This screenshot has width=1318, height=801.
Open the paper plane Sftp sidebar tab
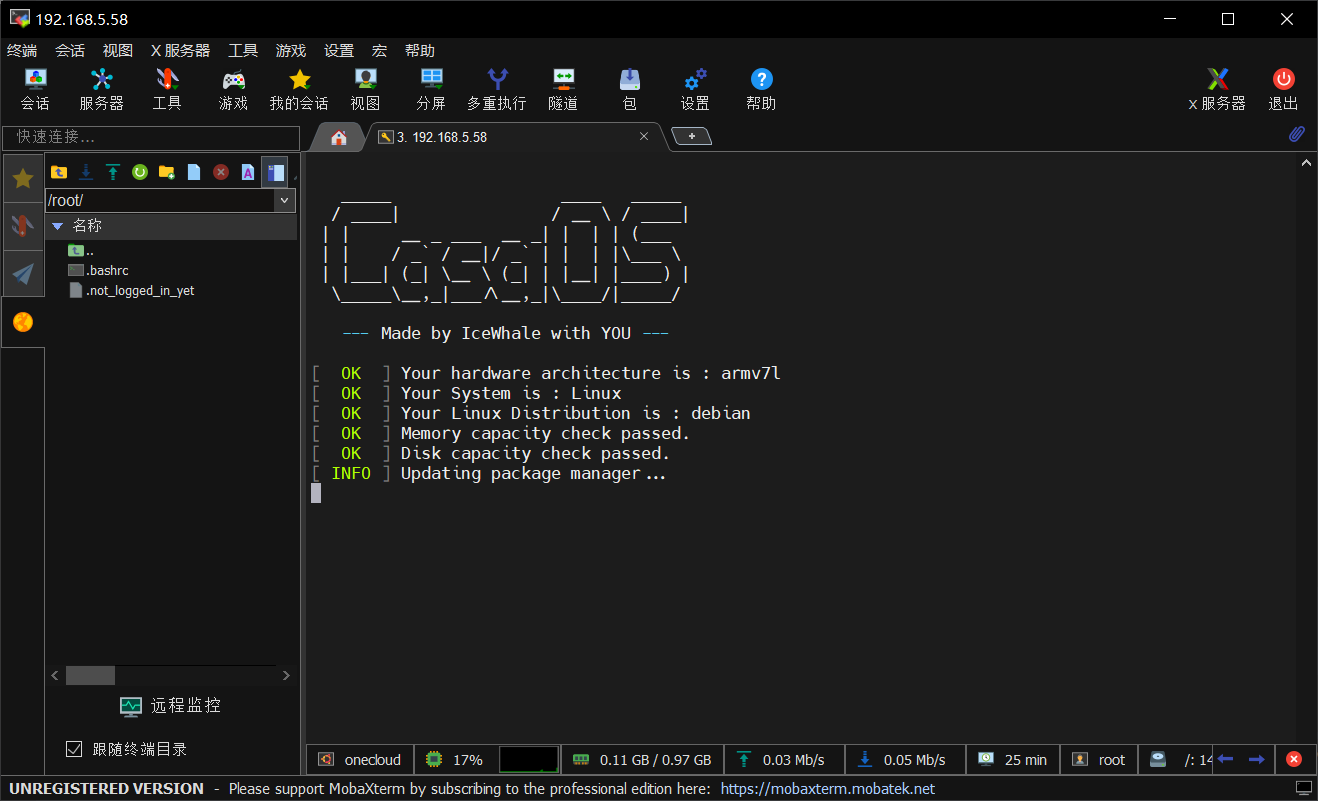(23, 273)
